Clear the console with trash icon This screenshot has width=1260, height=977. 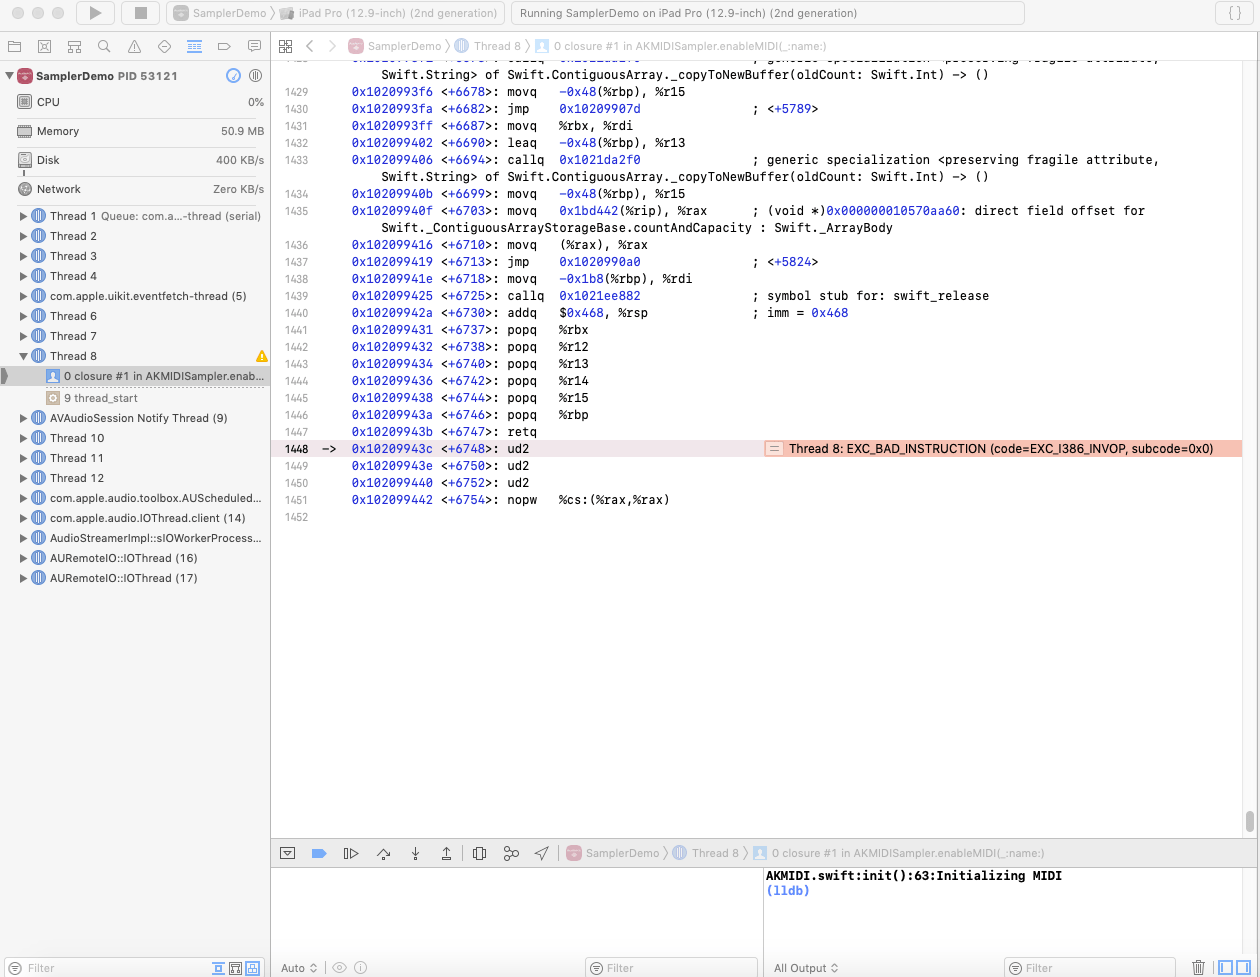(x=1200, y=967)
